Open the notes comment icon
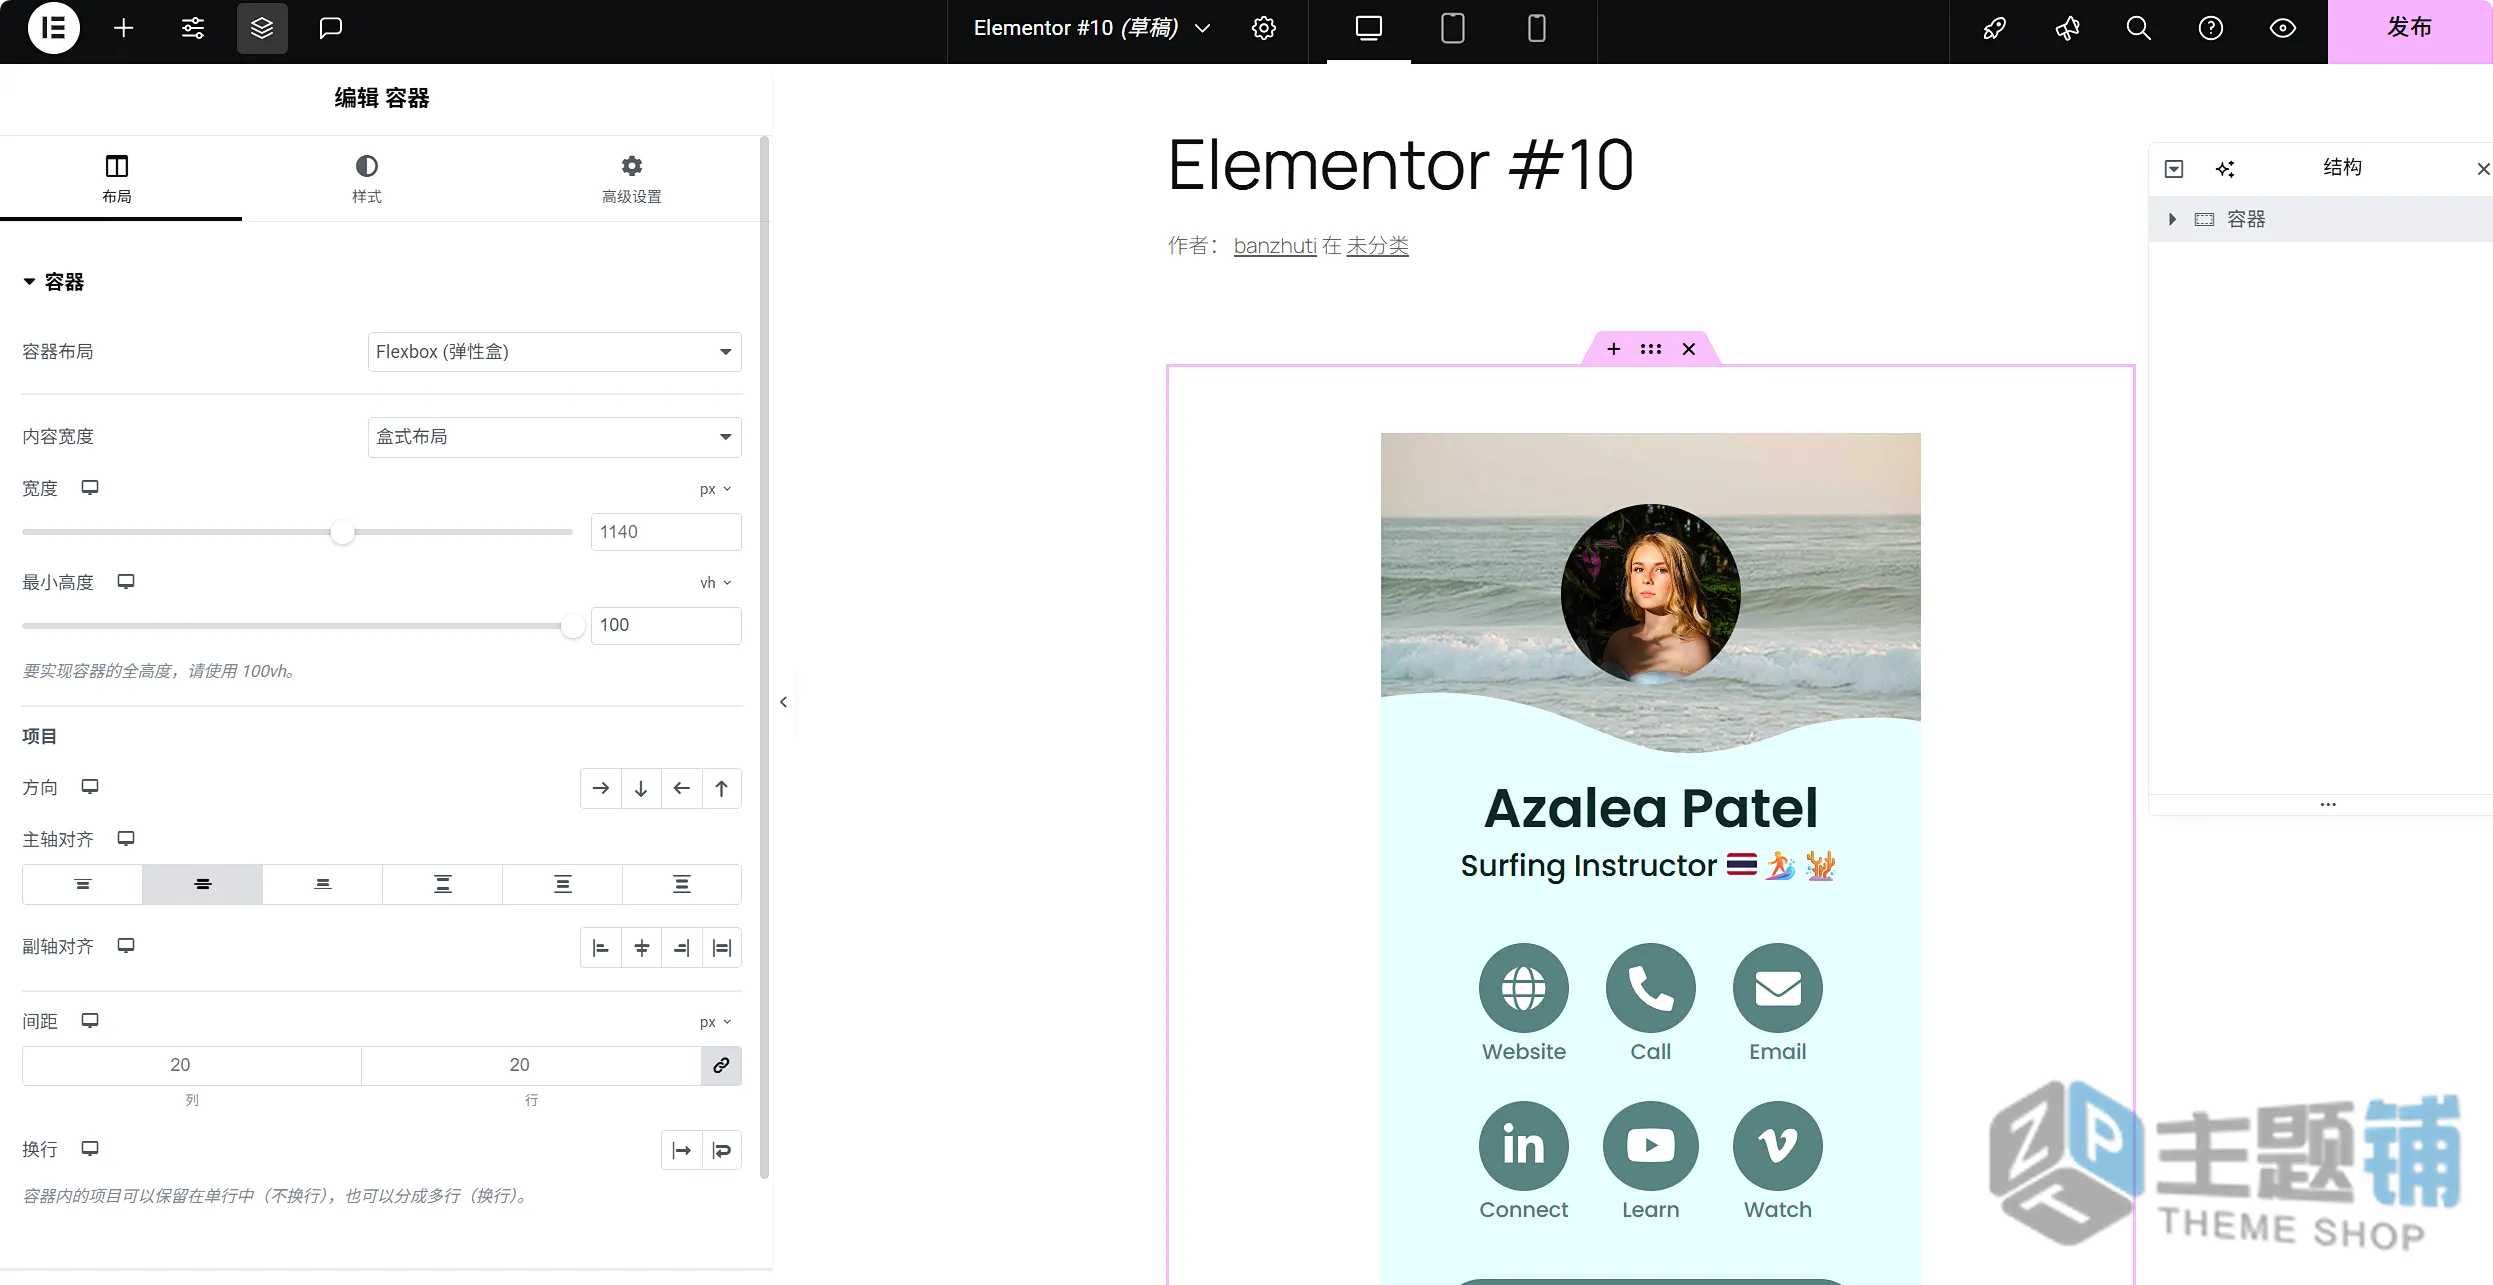This screenshot has height=1285, width=2493. coord(331,28)
